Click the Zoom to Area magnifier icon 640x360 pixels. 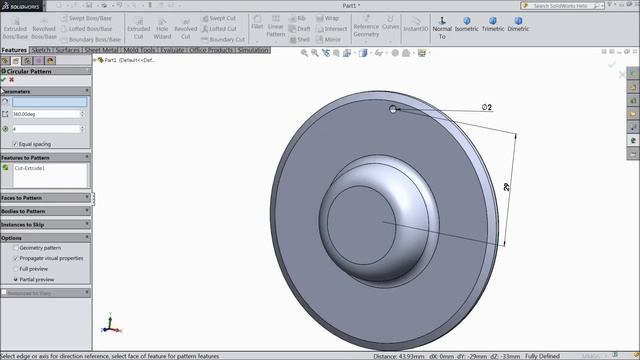click(315, 53)
